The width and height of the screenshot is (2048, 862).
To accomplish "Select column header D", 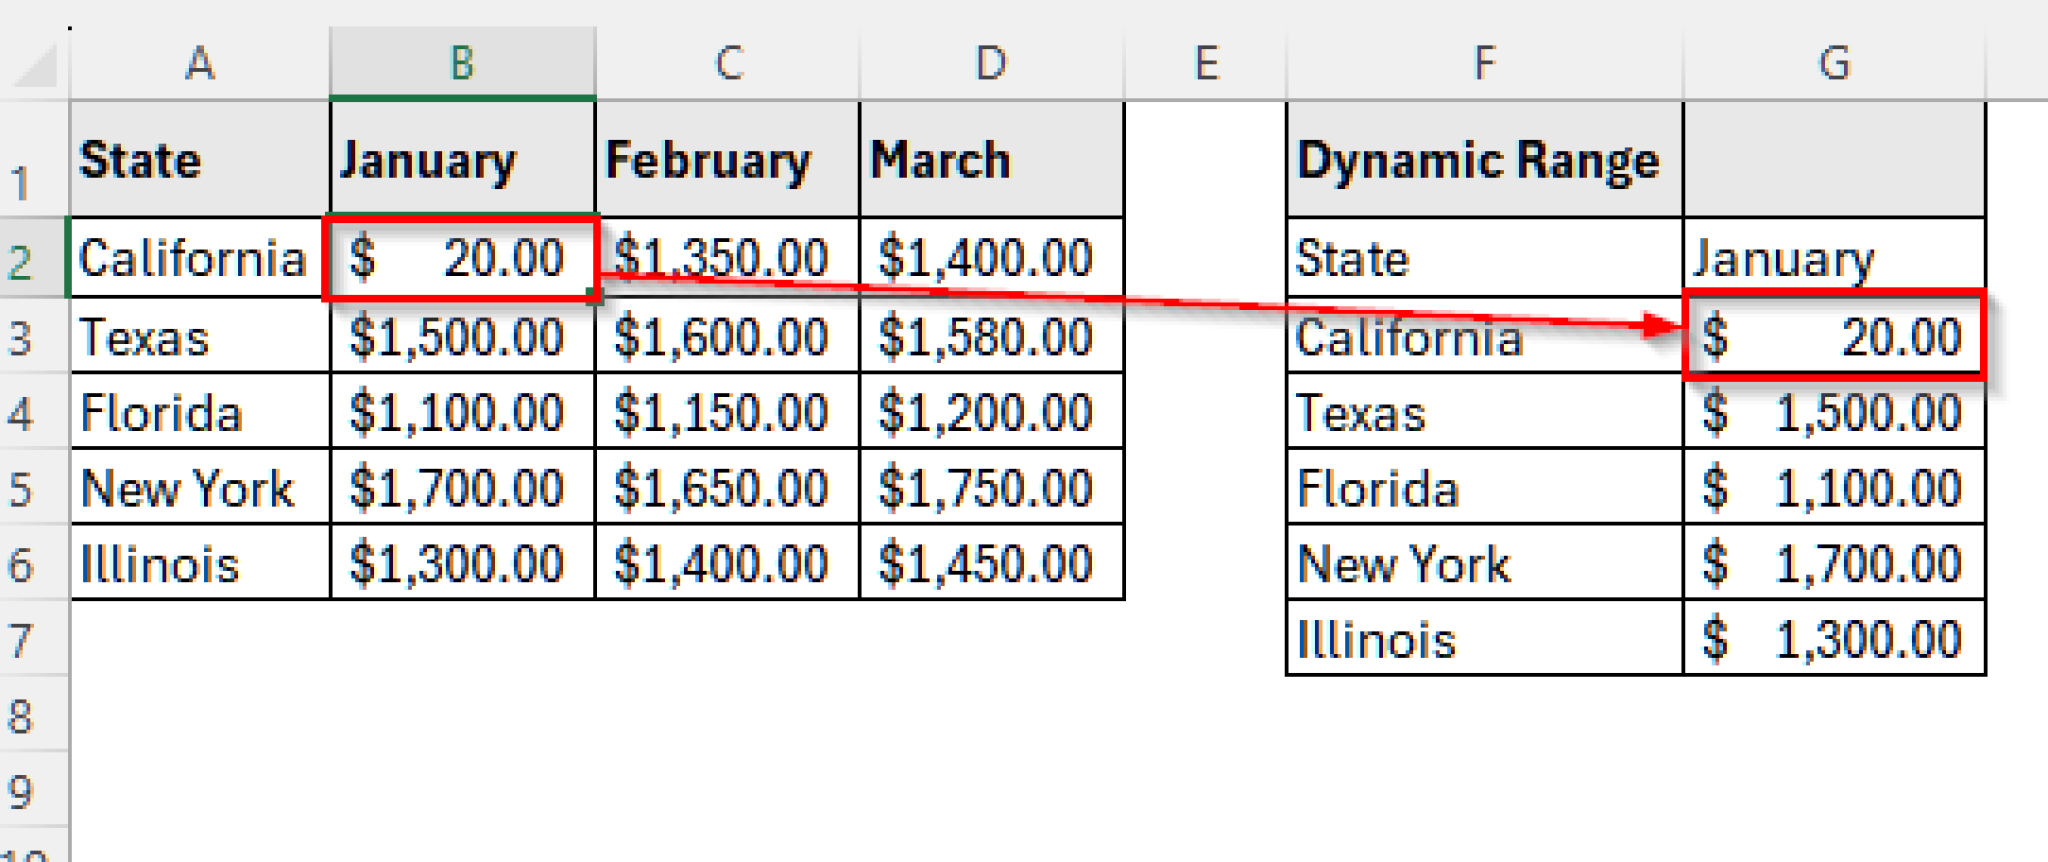I will point(990,63).
